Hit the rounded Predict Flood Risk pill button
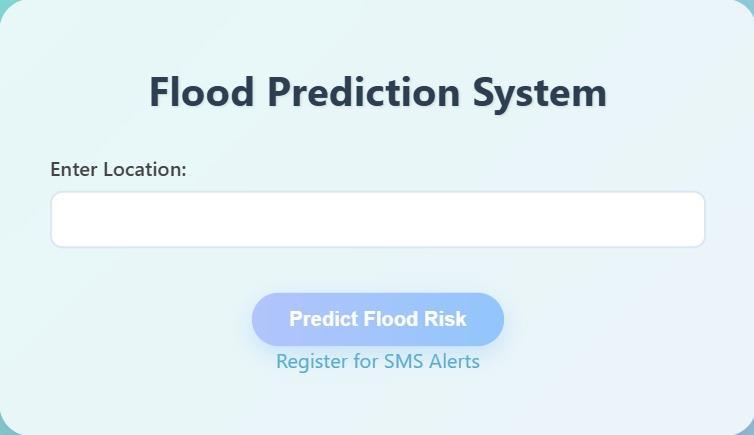Screen dimensions: 754x435 [377, 319]
